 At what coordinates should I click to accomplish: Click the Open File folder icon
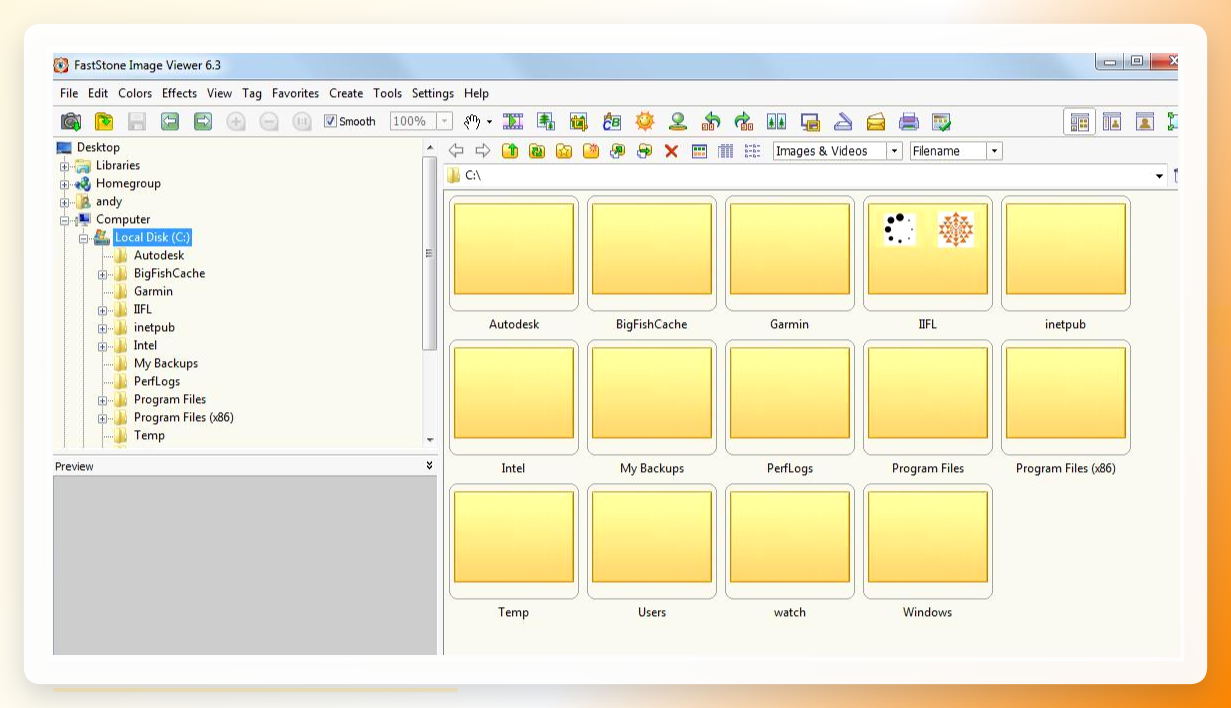(104, 122)
